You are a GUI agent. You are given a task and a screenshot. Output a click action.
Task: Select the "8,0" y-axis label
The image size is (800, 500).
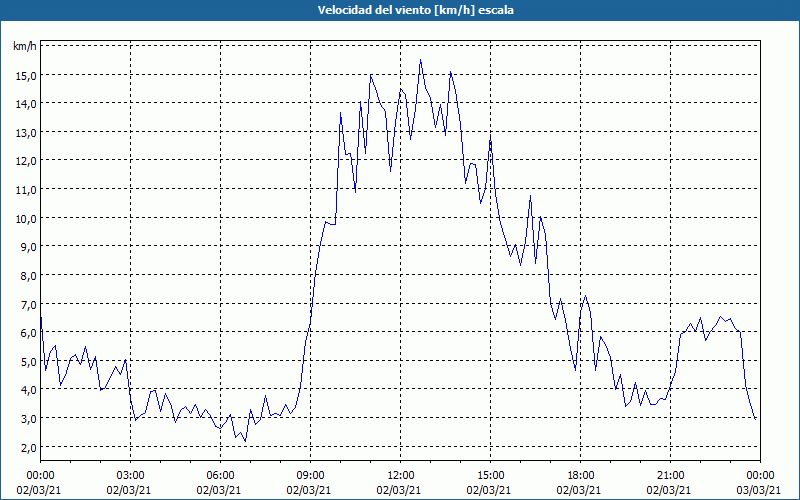click(x=28, y=276)
